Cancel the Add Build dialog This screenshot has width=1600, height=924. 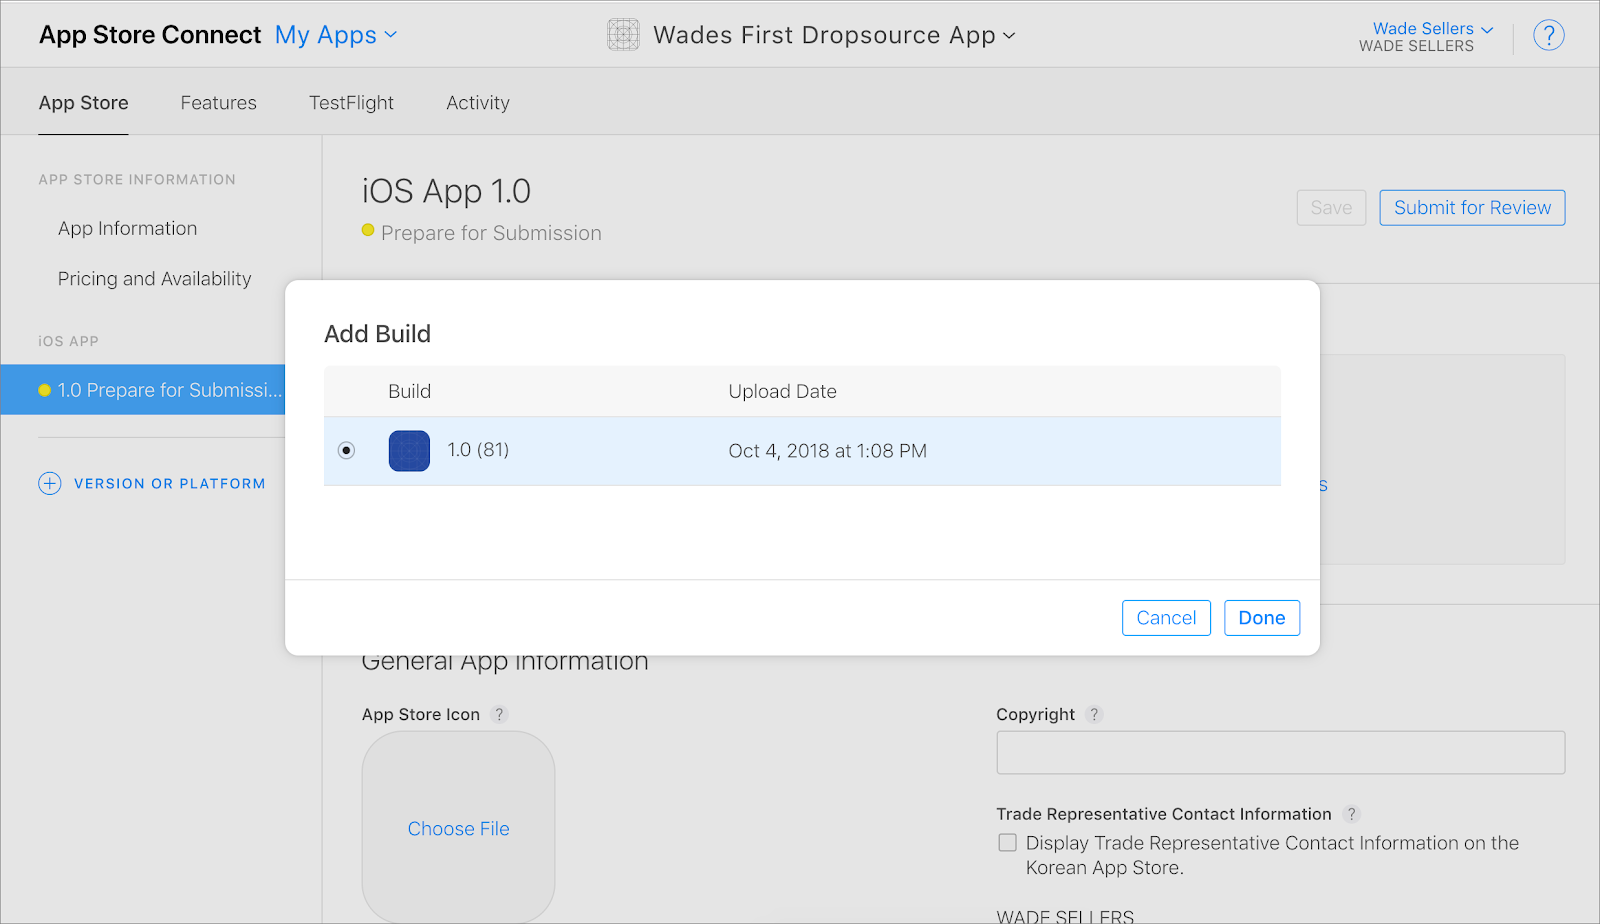coord(1166,618)
